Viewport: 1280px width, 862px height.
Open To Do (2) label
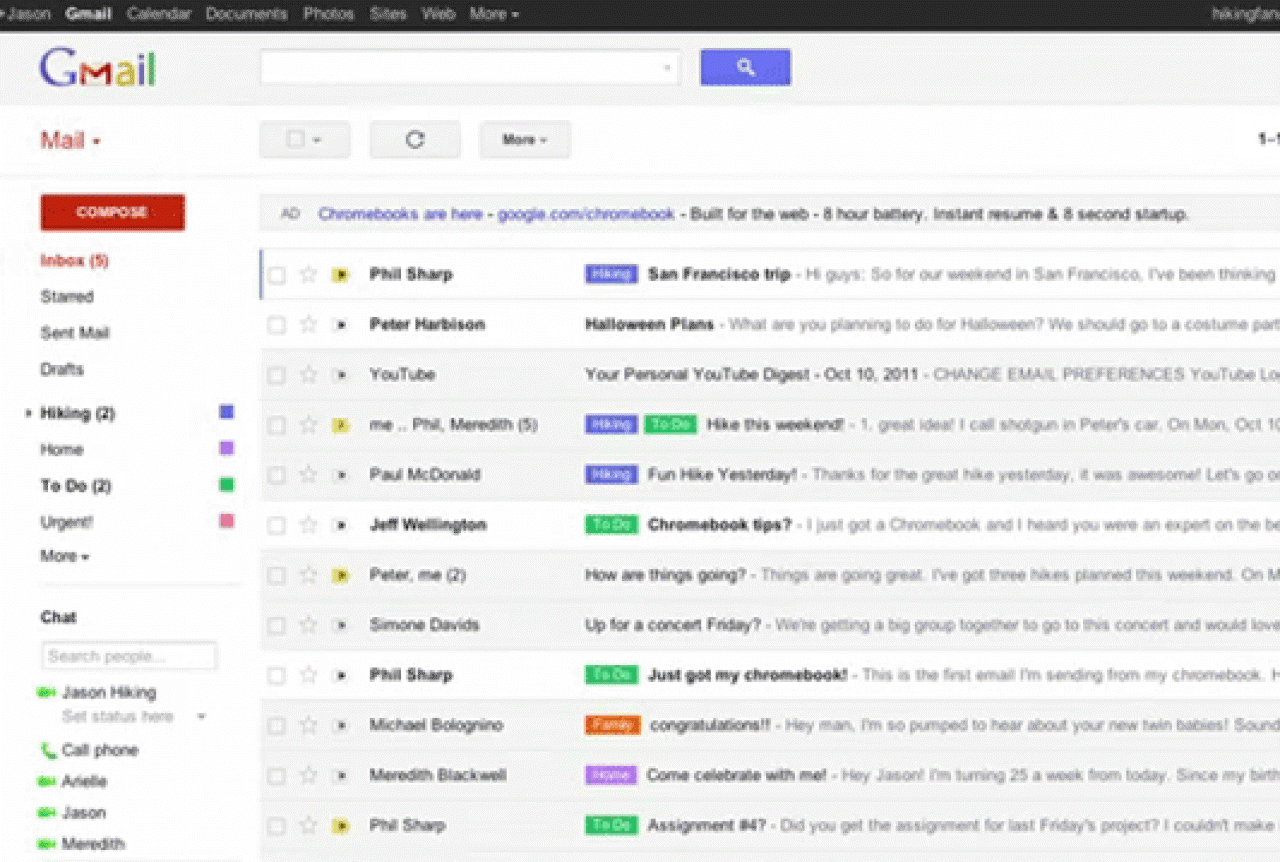click(76, 486)
